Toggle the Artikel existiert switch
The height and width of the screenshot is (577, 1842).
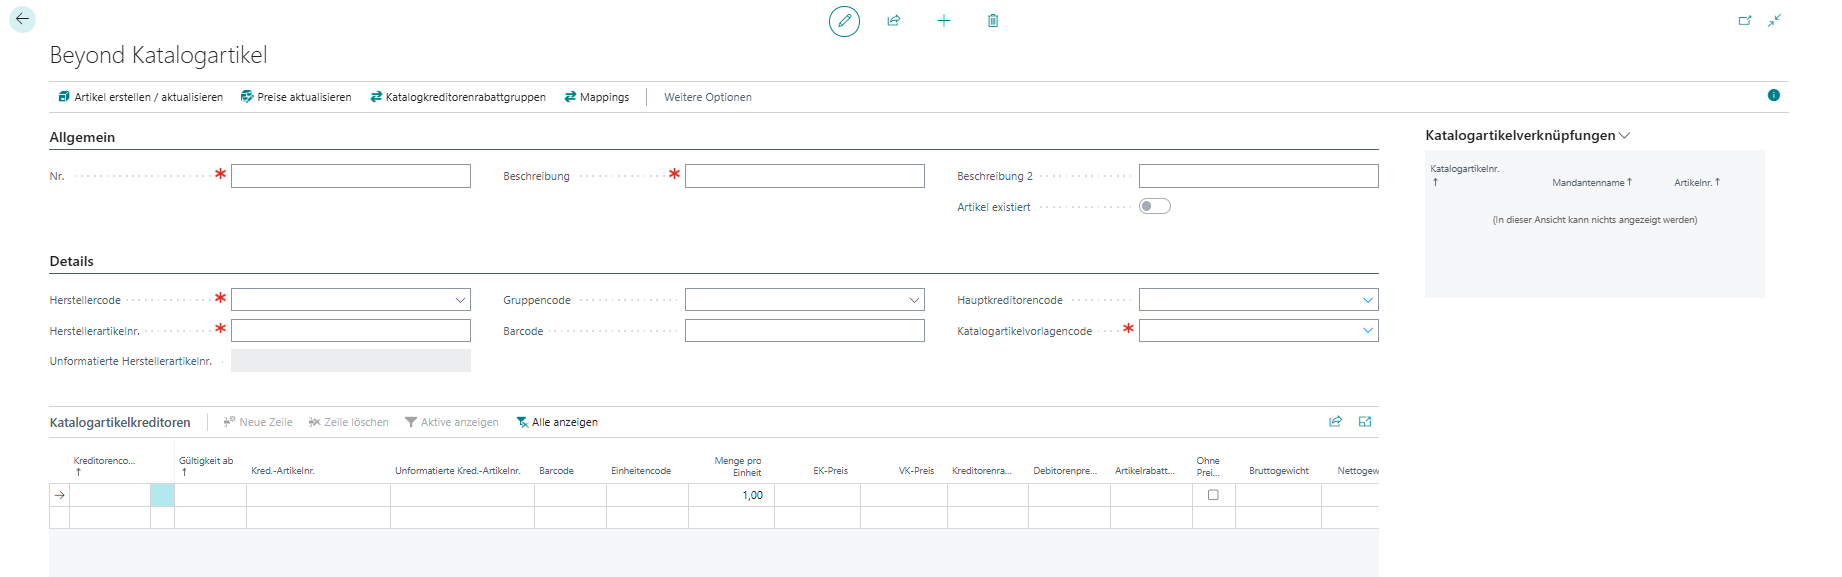pos(1154,206)
